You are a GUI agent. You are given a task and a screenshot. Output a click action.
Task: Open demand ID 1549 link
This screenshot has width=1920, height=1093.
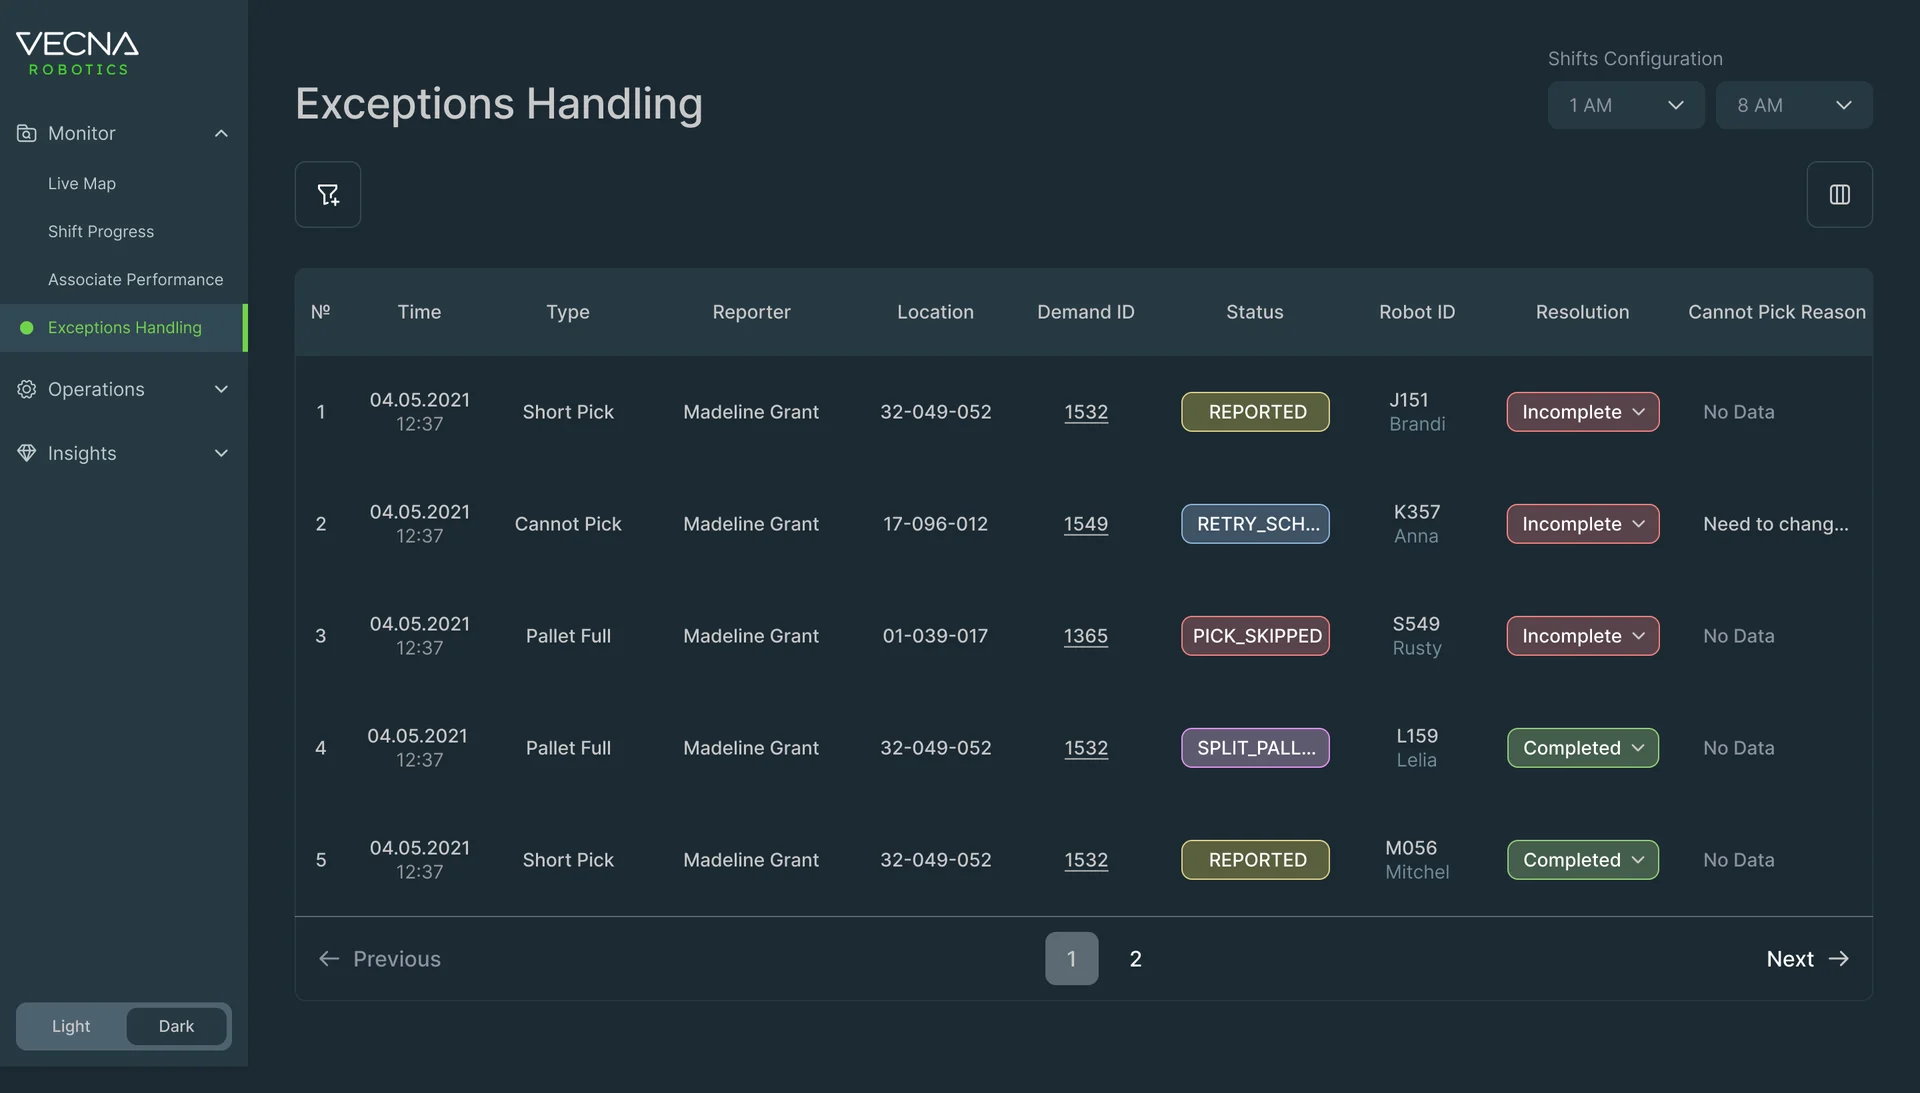[x=1085, y=524]
